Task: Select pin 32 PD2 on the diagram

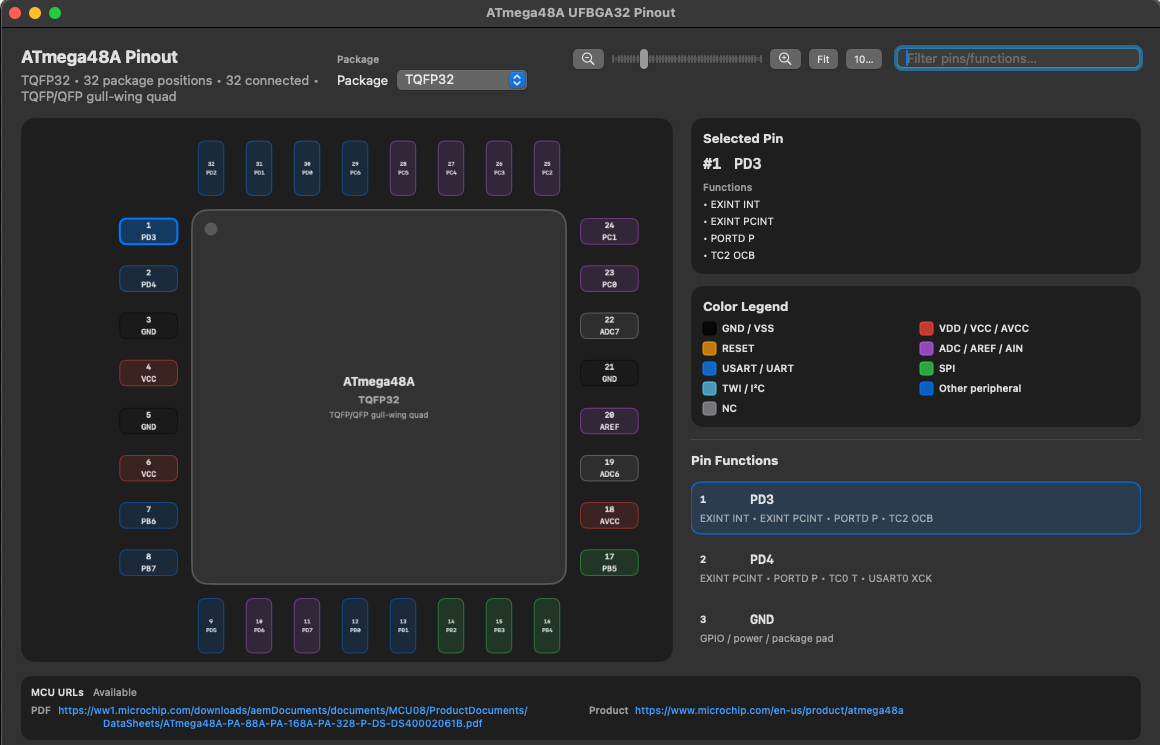Action: coord(211,168)
